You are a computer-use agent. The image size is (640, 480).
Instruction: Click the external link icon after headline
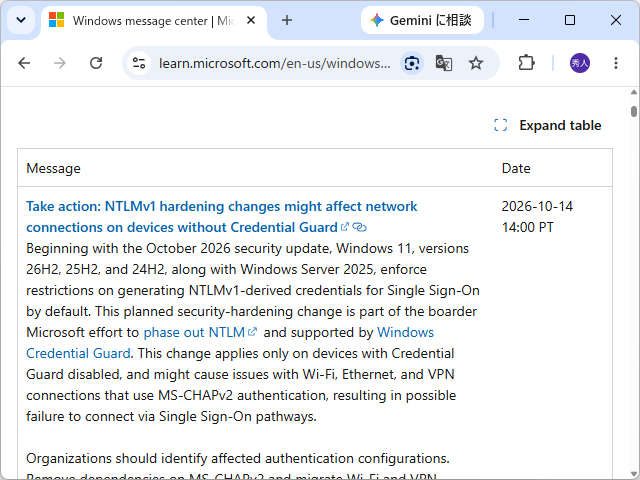pyautogui.click(x=345, y=227)
